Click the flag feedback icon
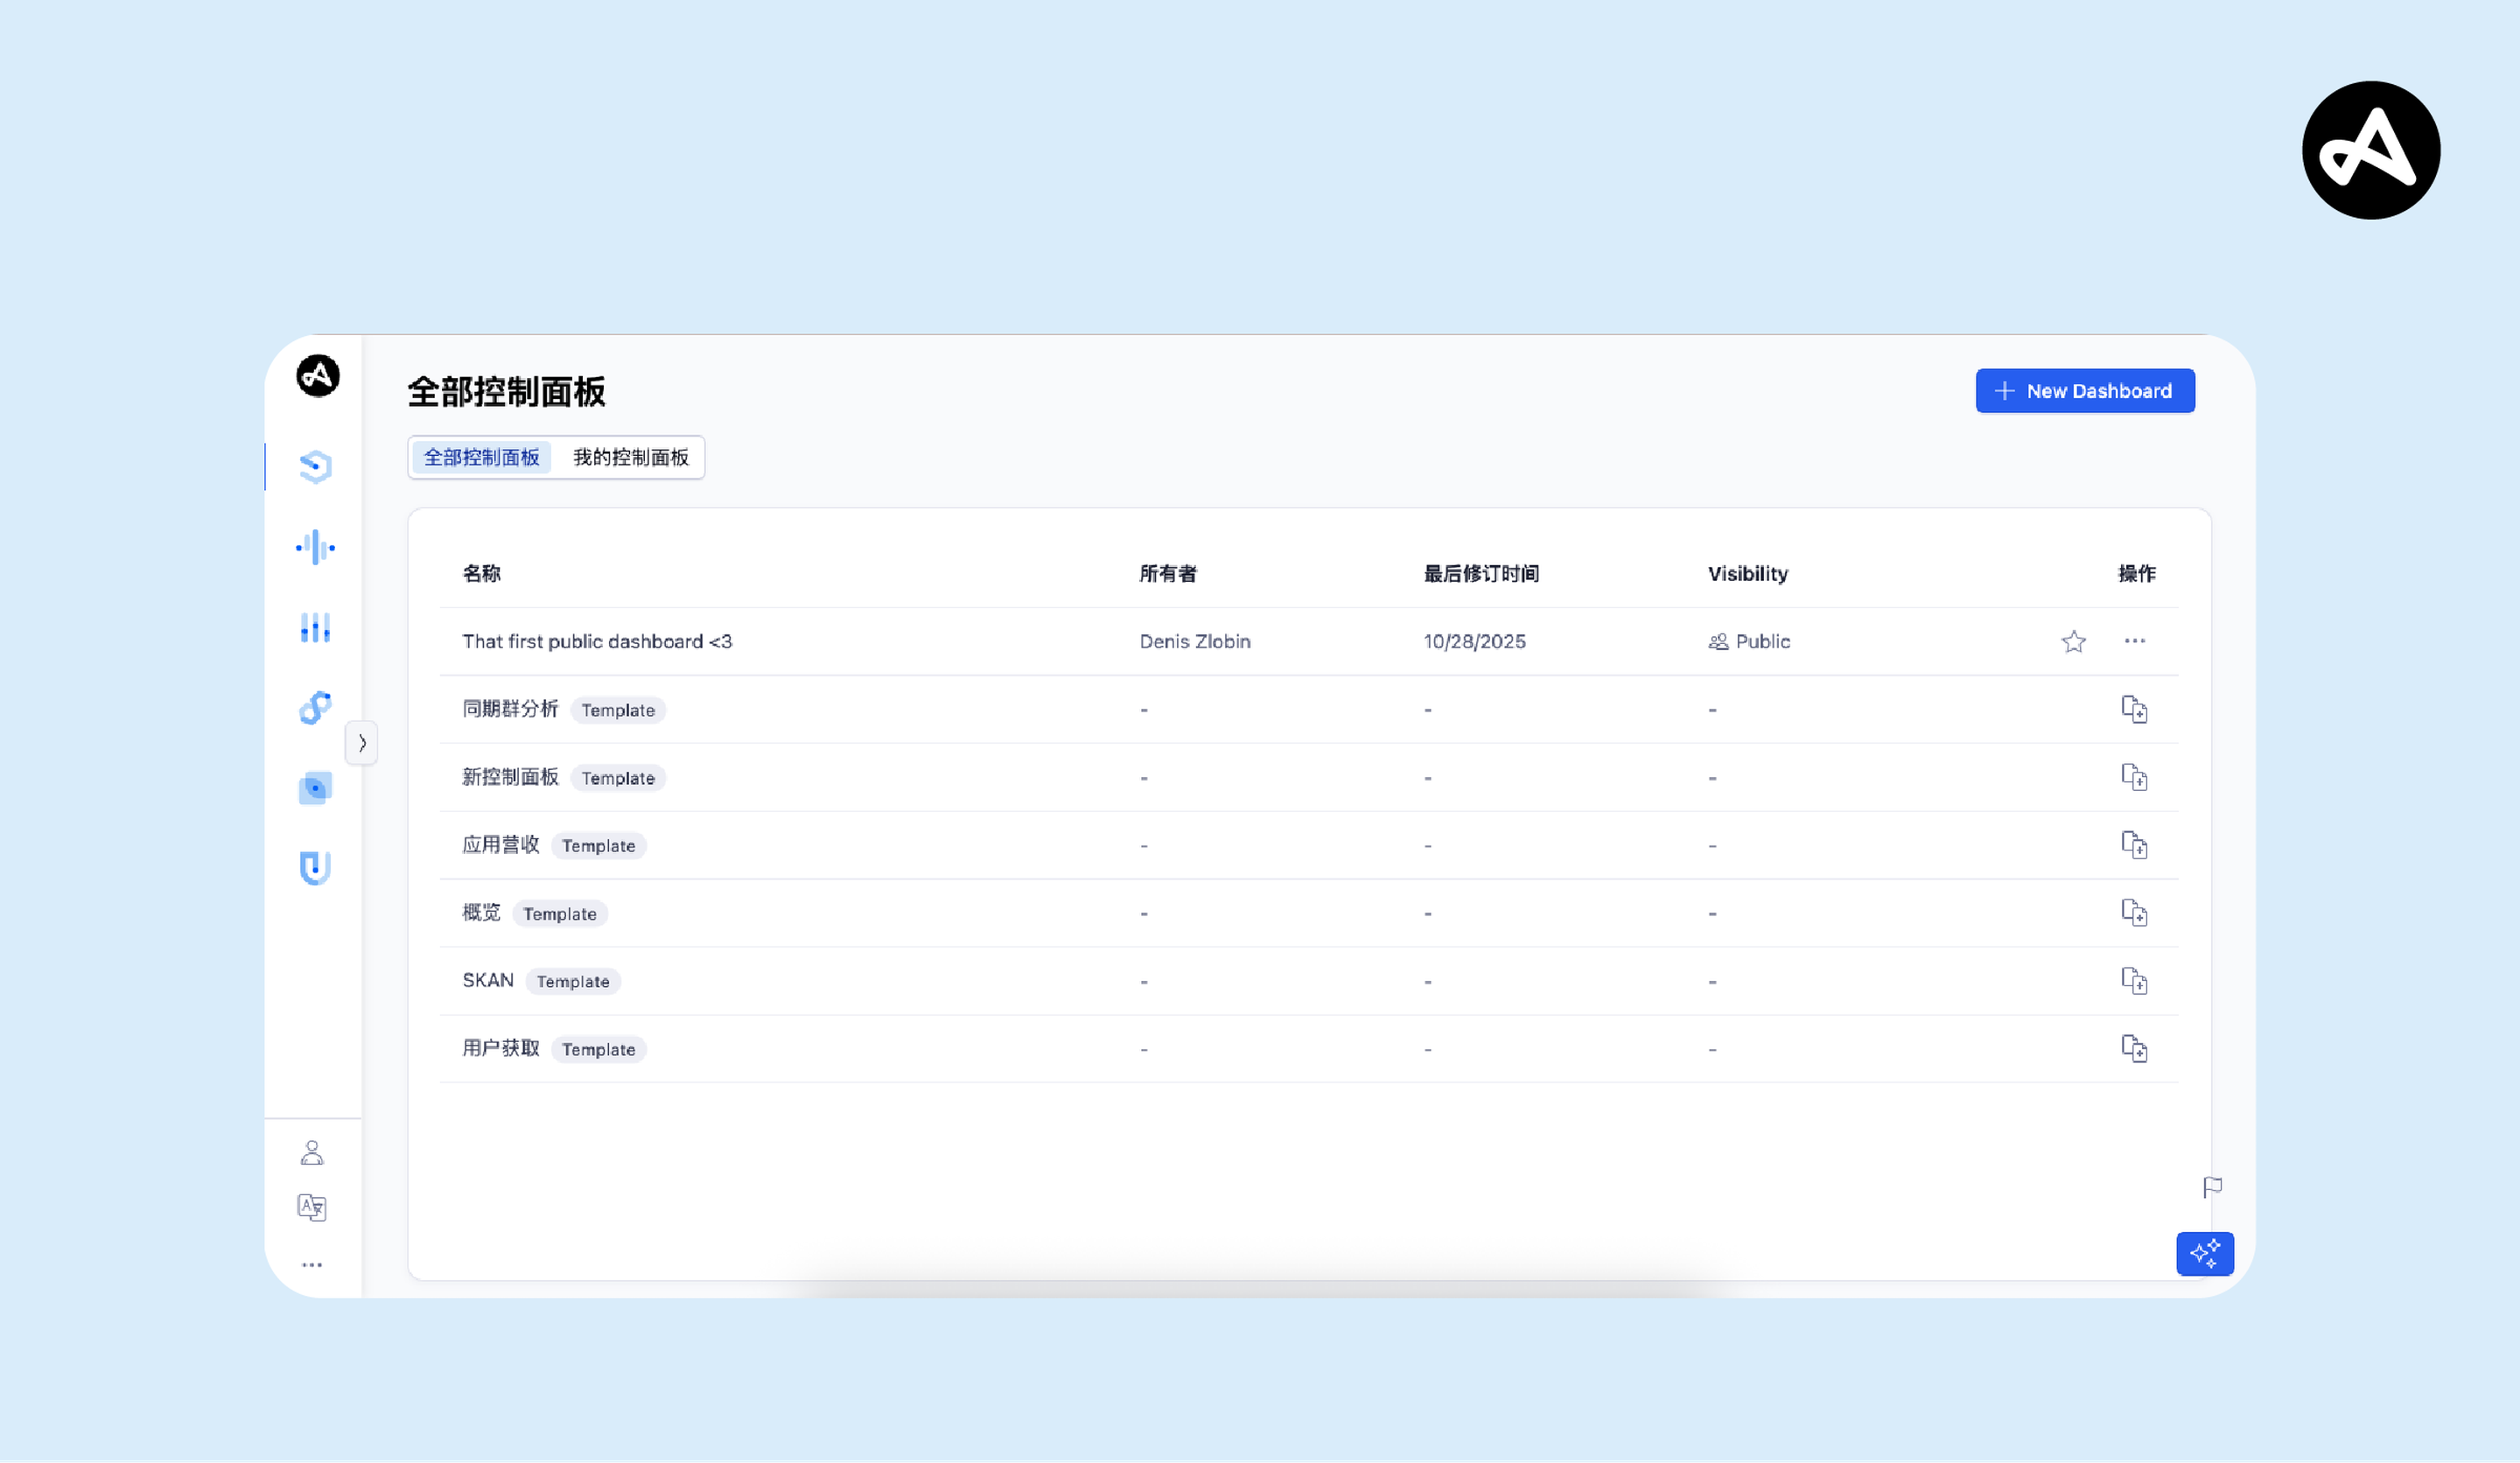Image resolution: width=2520 pixels, height=1463 pixels. coord(2212,1187)
